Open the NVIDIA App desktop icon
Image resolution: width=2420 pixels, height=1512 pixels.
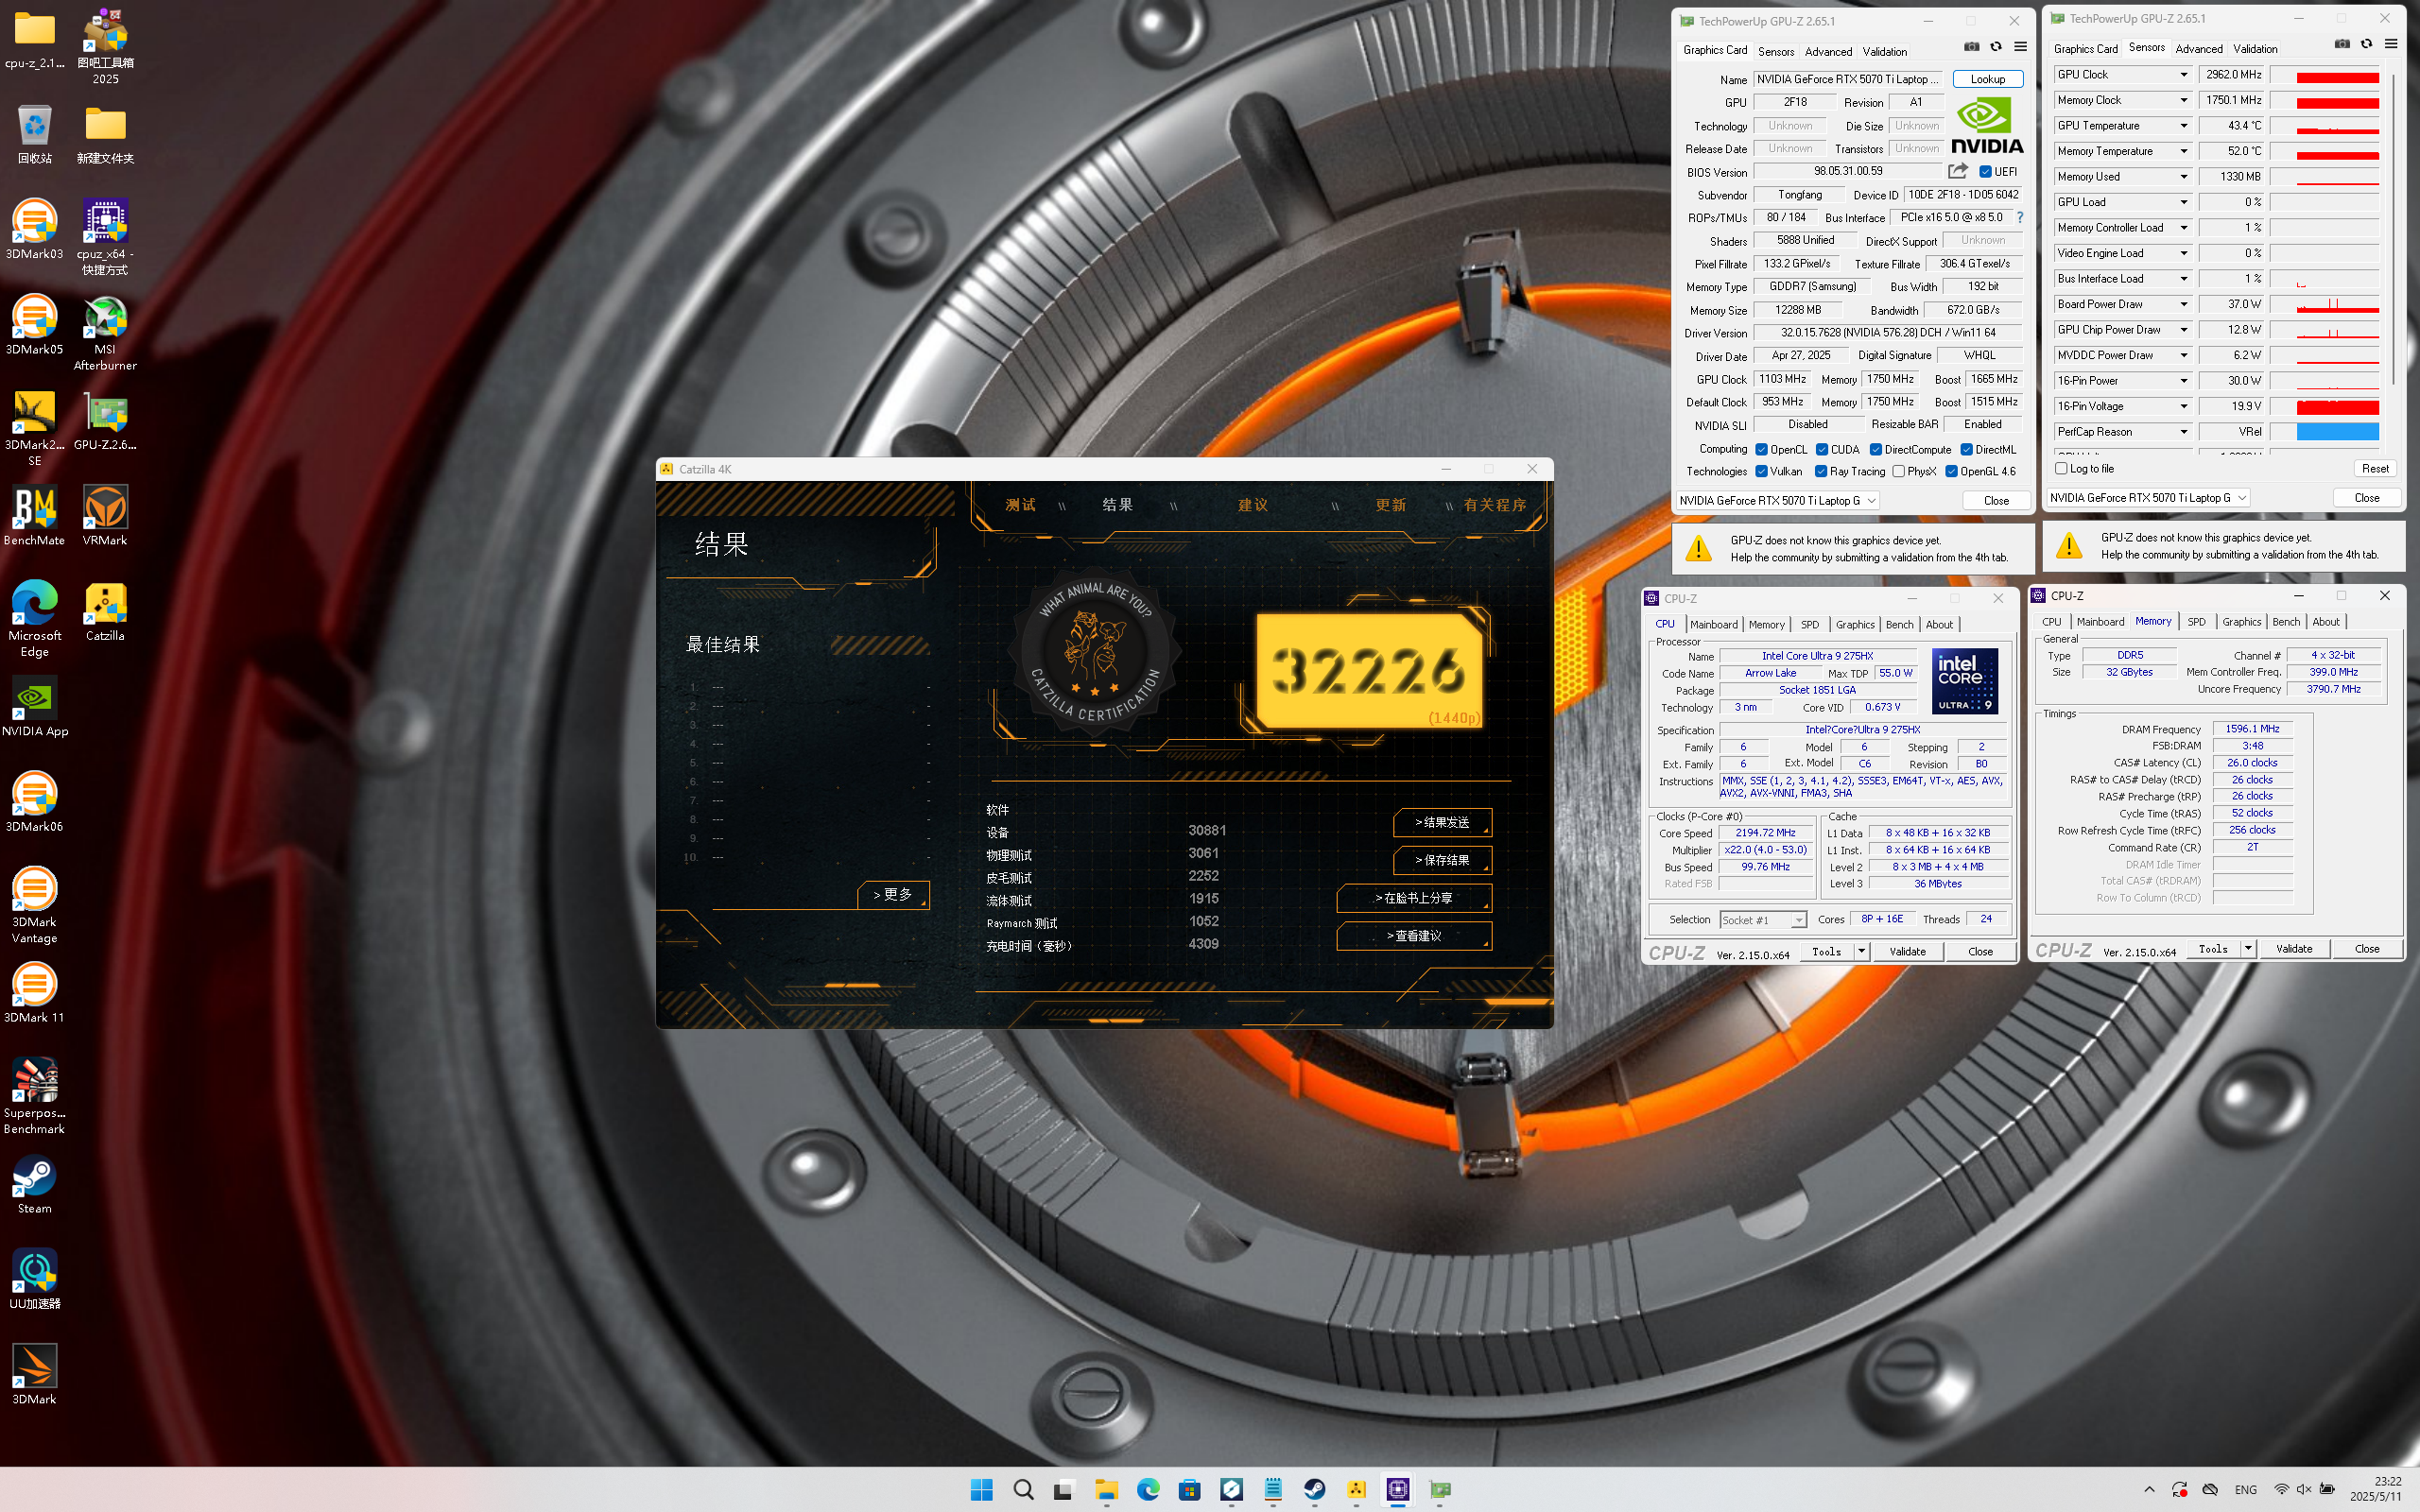click(x=35, y=707)
